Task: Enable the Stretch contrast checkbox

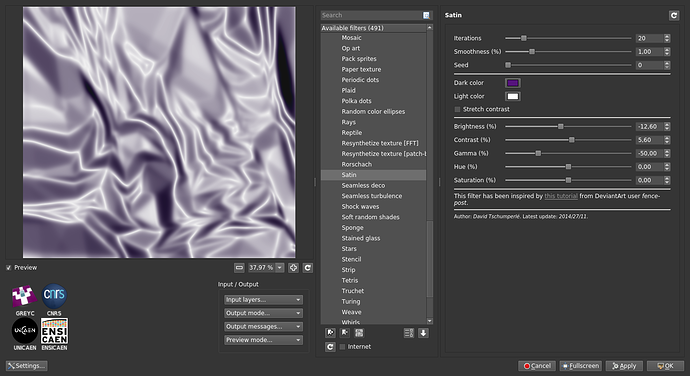Action: [x=457, y=109]
